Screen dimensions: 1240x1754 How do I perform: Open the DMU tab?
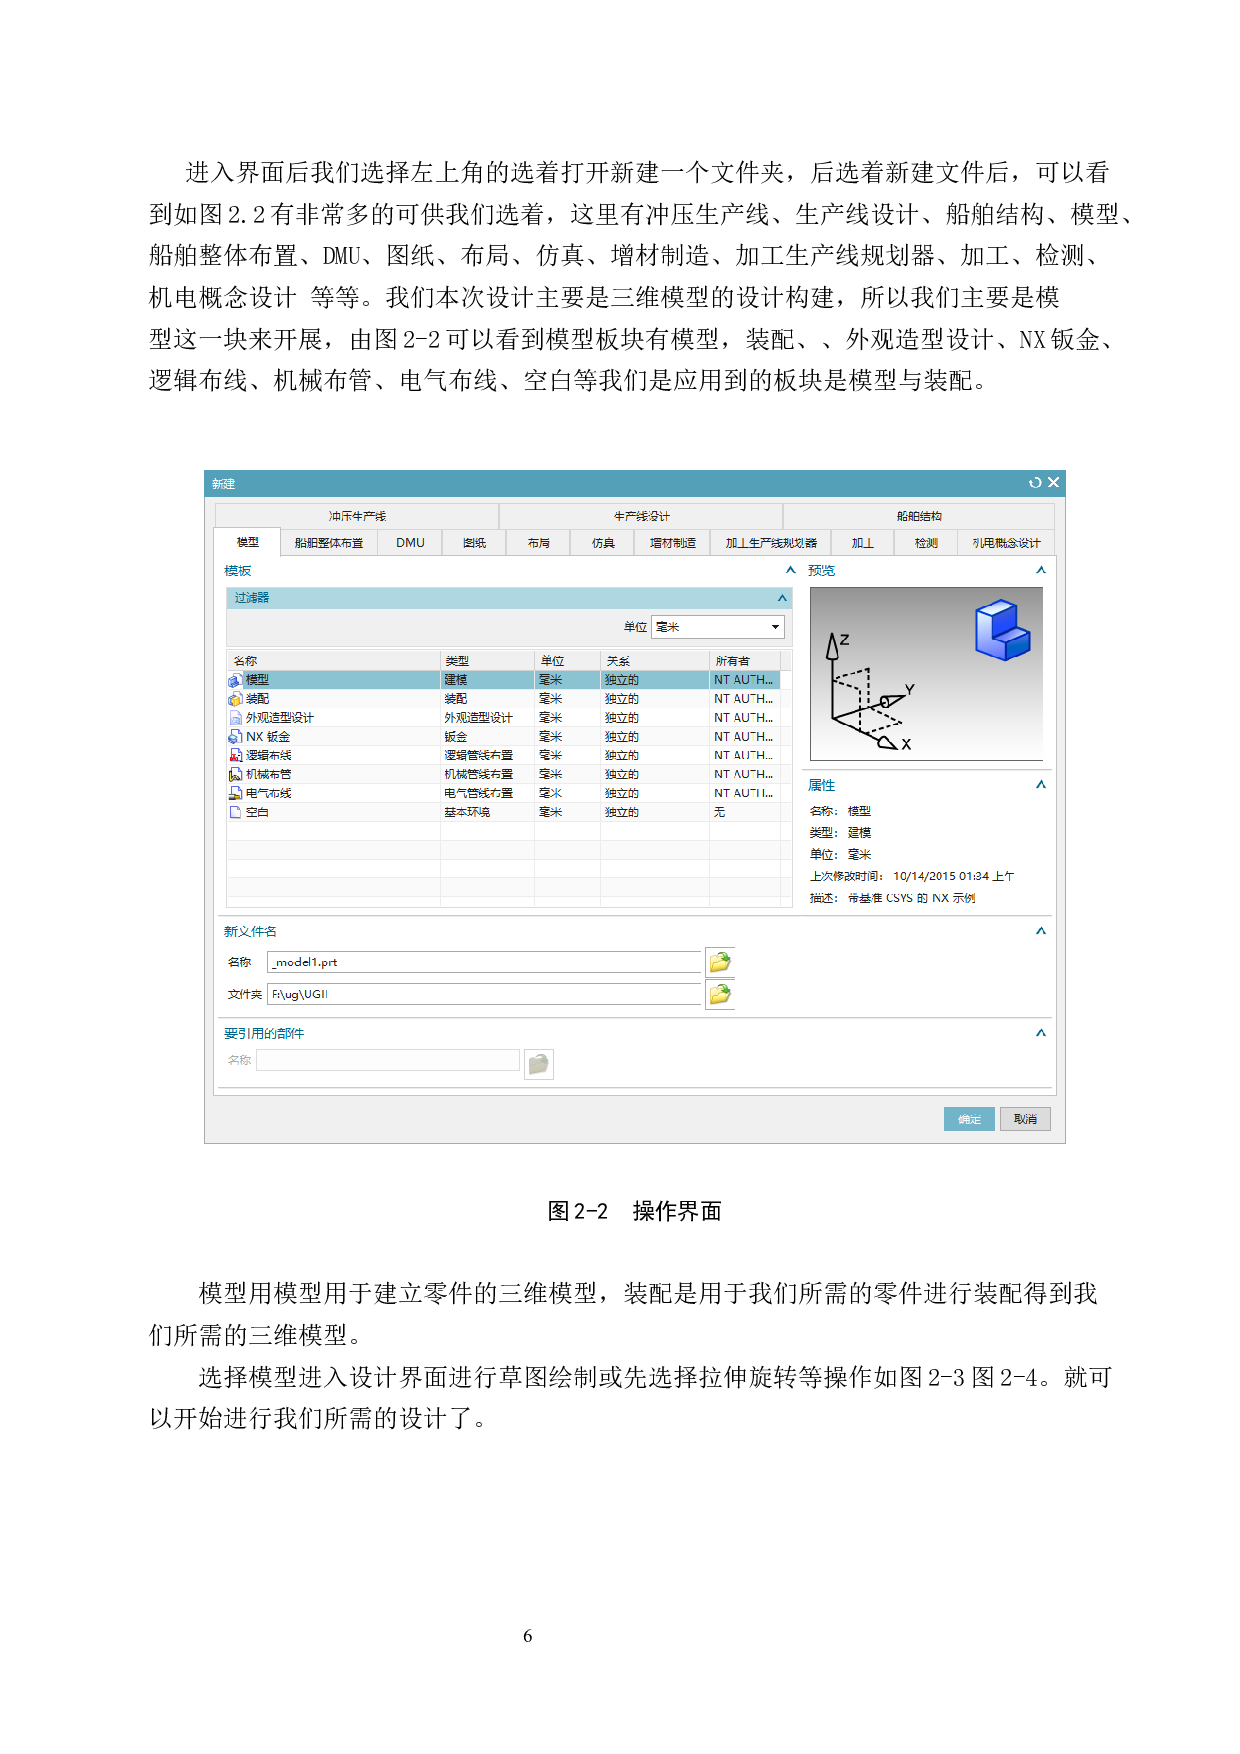click(x=410, y=543)
